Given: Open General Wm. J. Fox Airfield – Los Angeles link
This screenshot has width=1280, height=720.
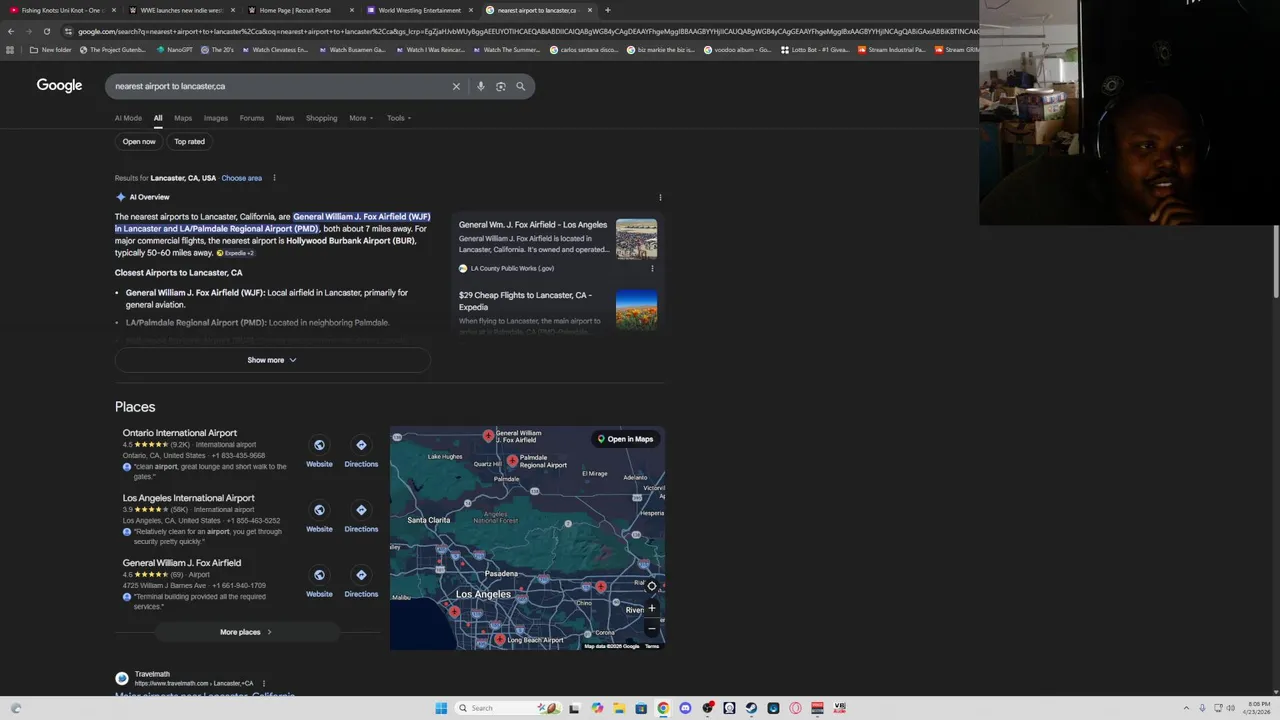Looking at the screenshot, I should point(533,225).
